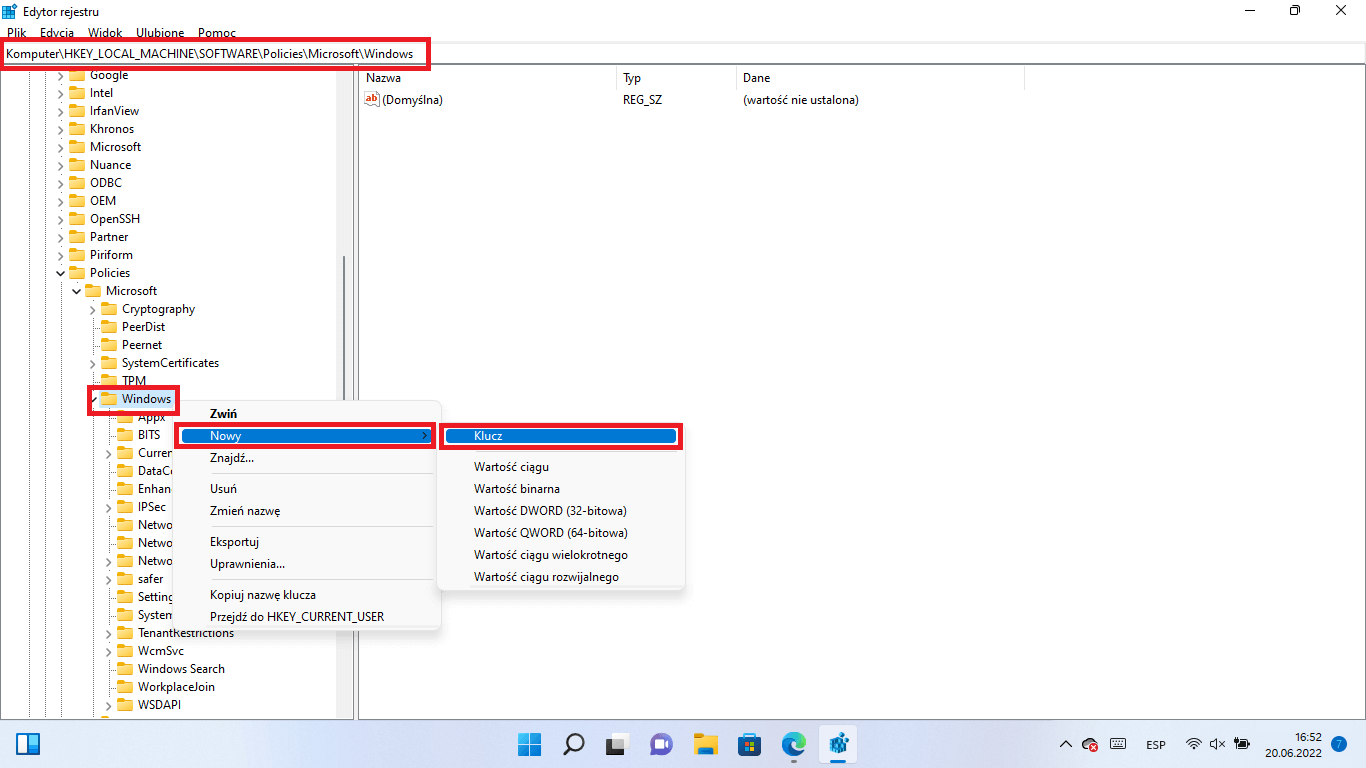Screen dimensions: 1366x768
Task: Open File Explorer from the taskbar
Action: (x=706, y=744)
